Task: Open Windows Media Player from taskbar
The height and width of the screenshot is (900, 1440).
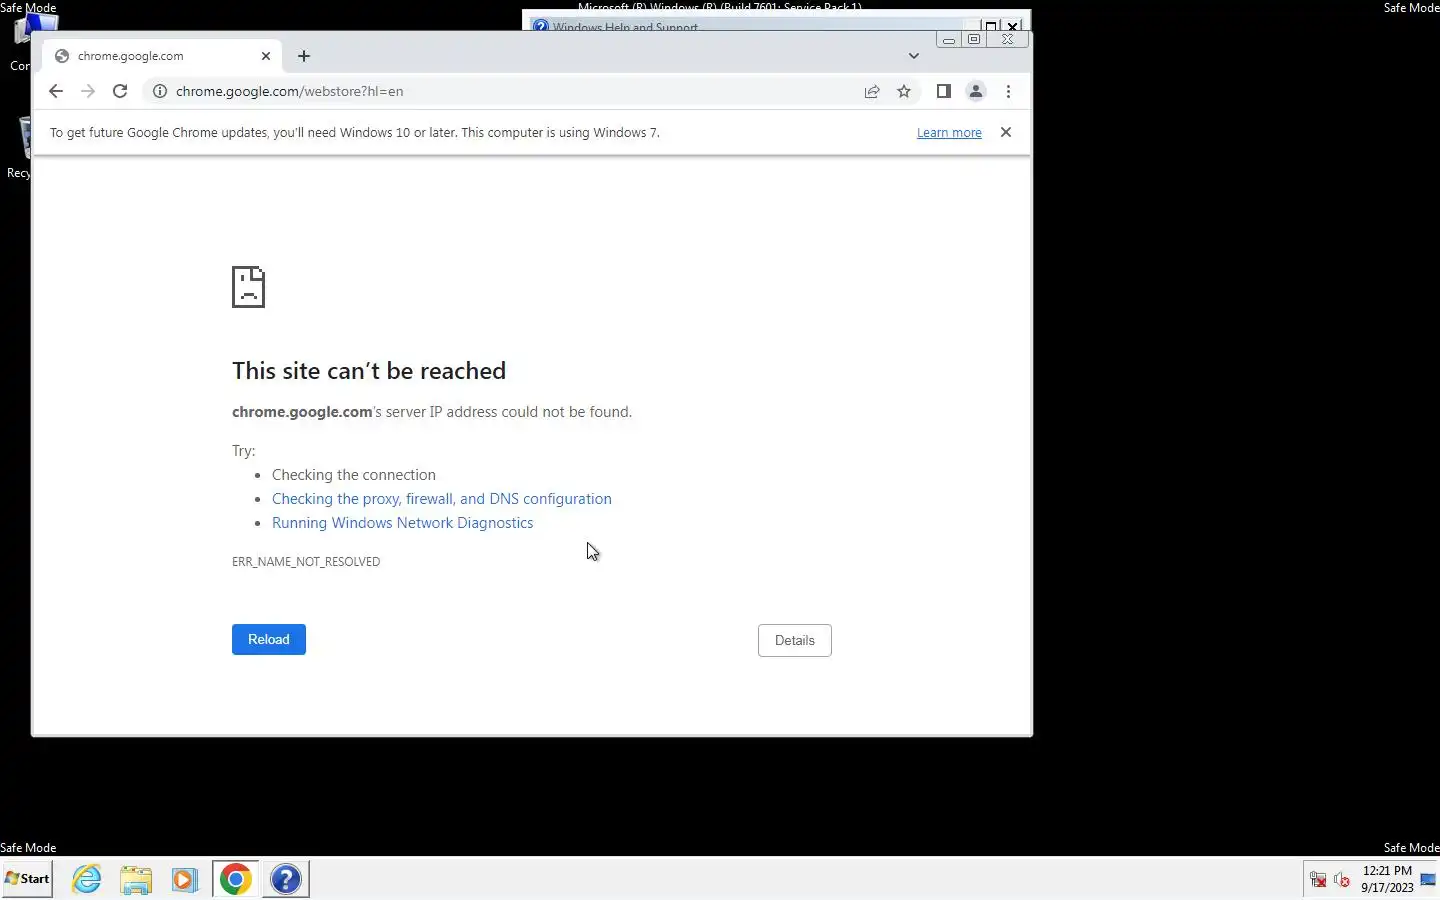Action: 184,879
